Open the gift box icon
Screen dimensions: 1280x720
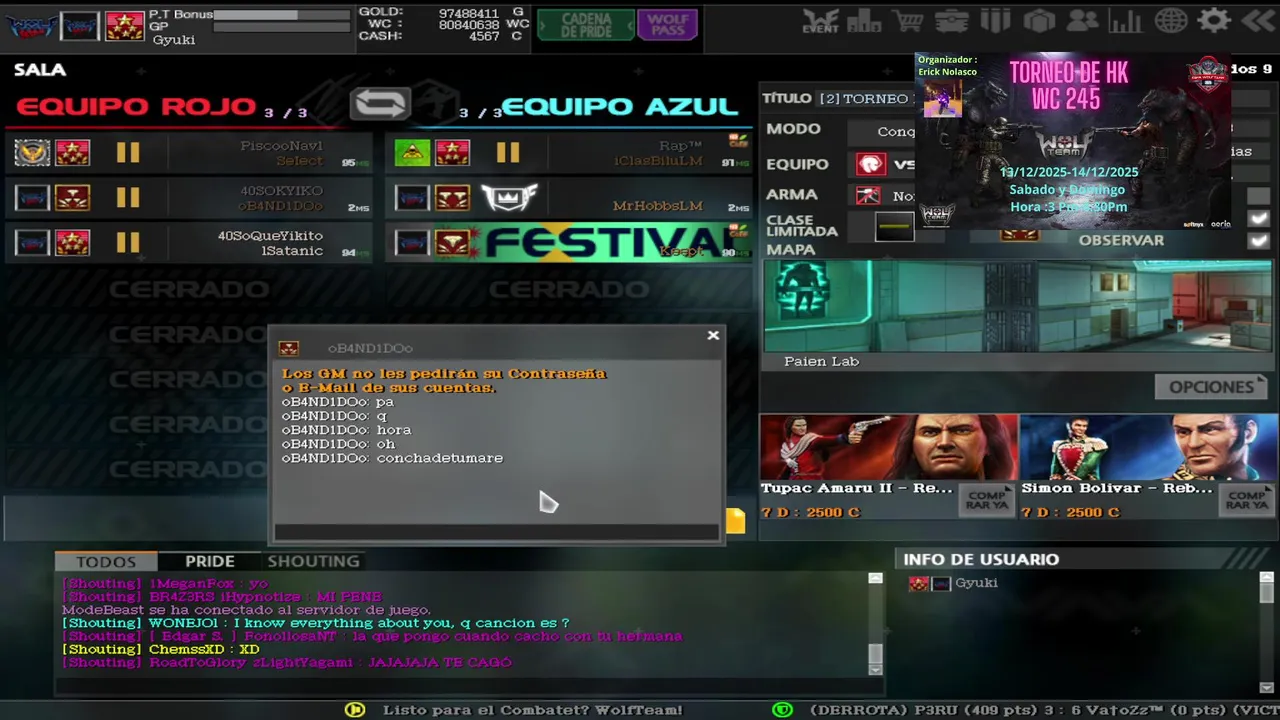1039,20
